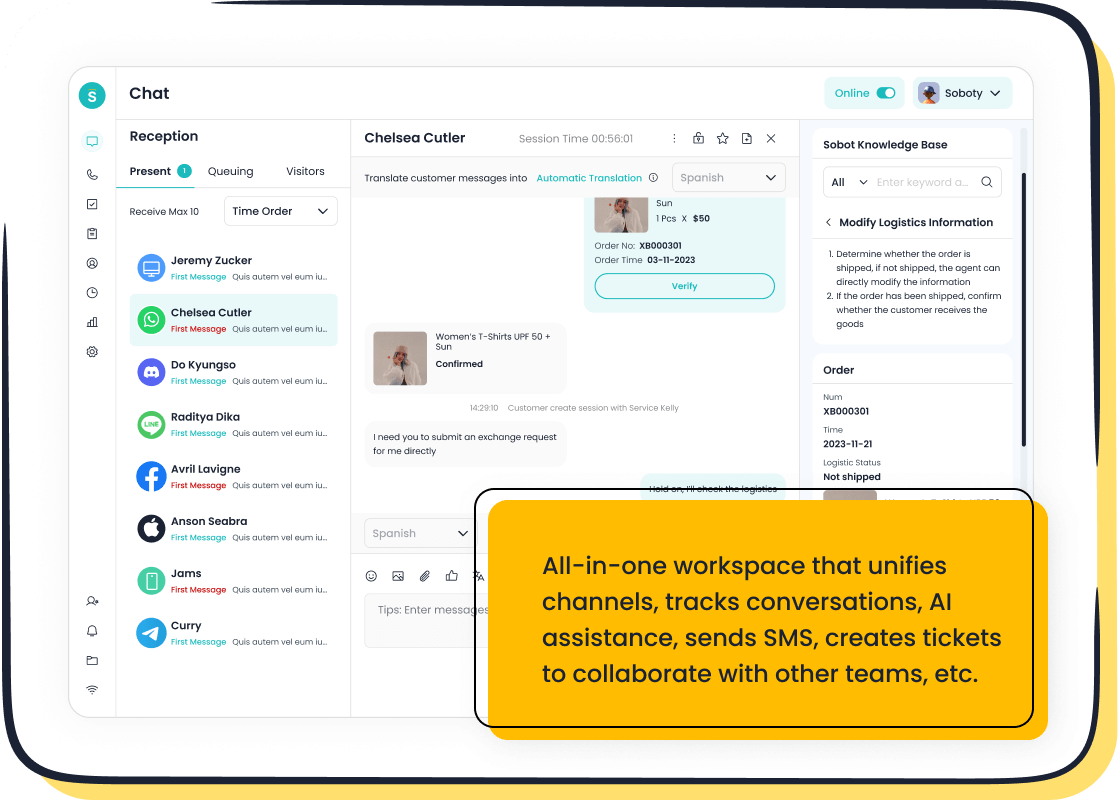Switch to the Queuing tab

tap(230, 171)
